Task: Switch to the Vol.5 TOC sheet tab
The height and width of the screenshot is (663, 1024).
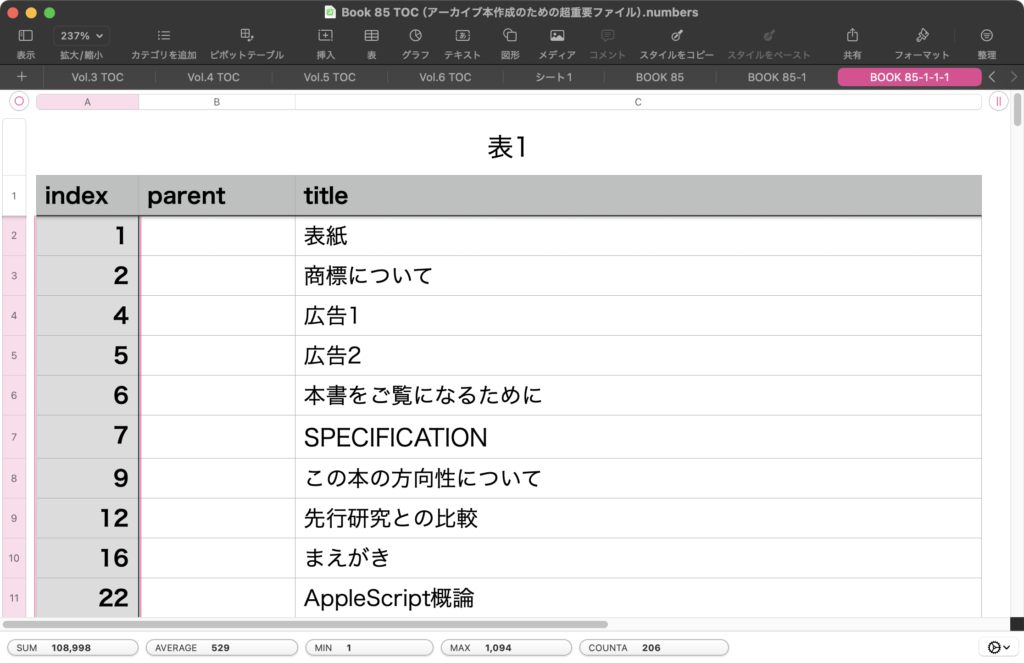Action: point(329,77)
